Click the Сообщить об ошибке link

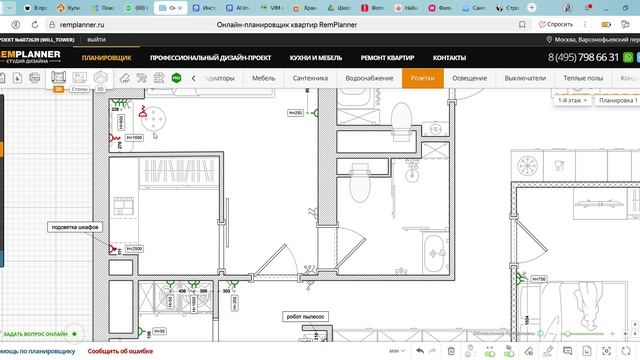[120, 351]
